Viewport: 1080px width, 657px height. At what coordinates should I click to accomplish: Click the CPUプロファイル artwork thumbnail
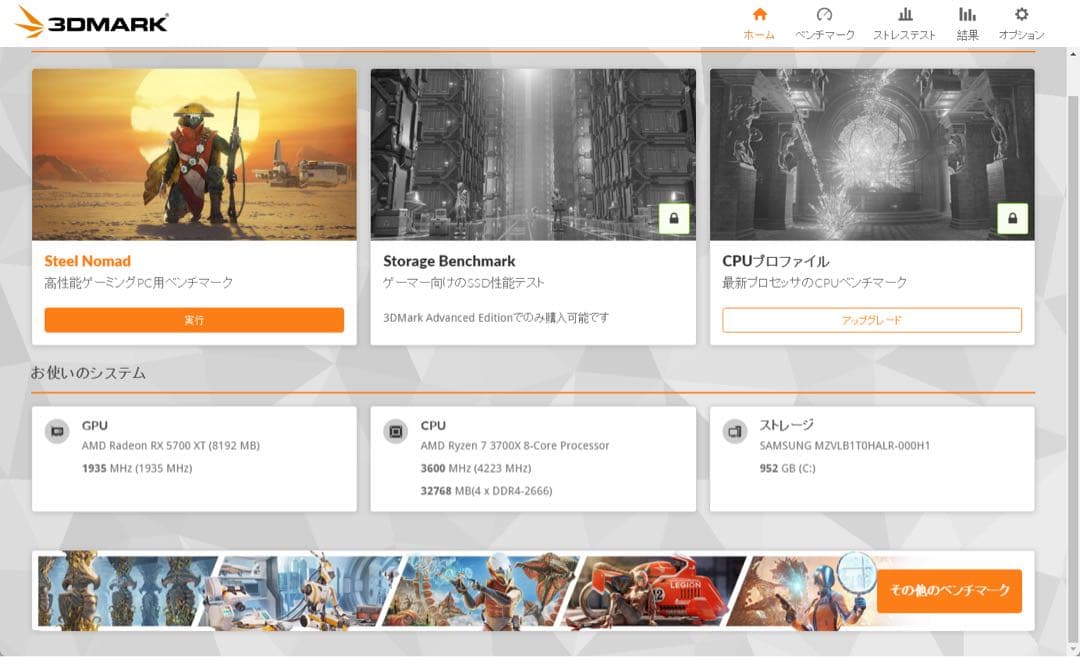point(872,154)
